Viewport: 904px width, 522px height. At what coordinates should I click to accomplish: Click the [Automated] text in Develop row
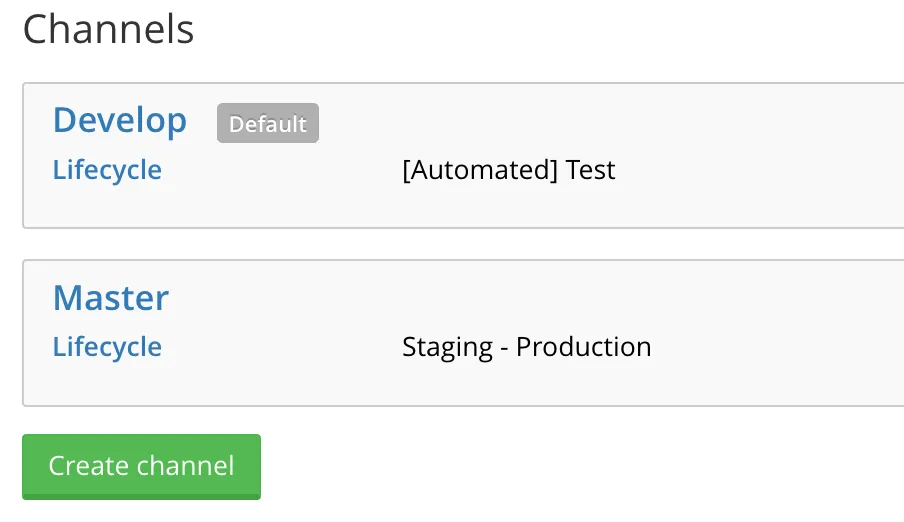(479, 170)
